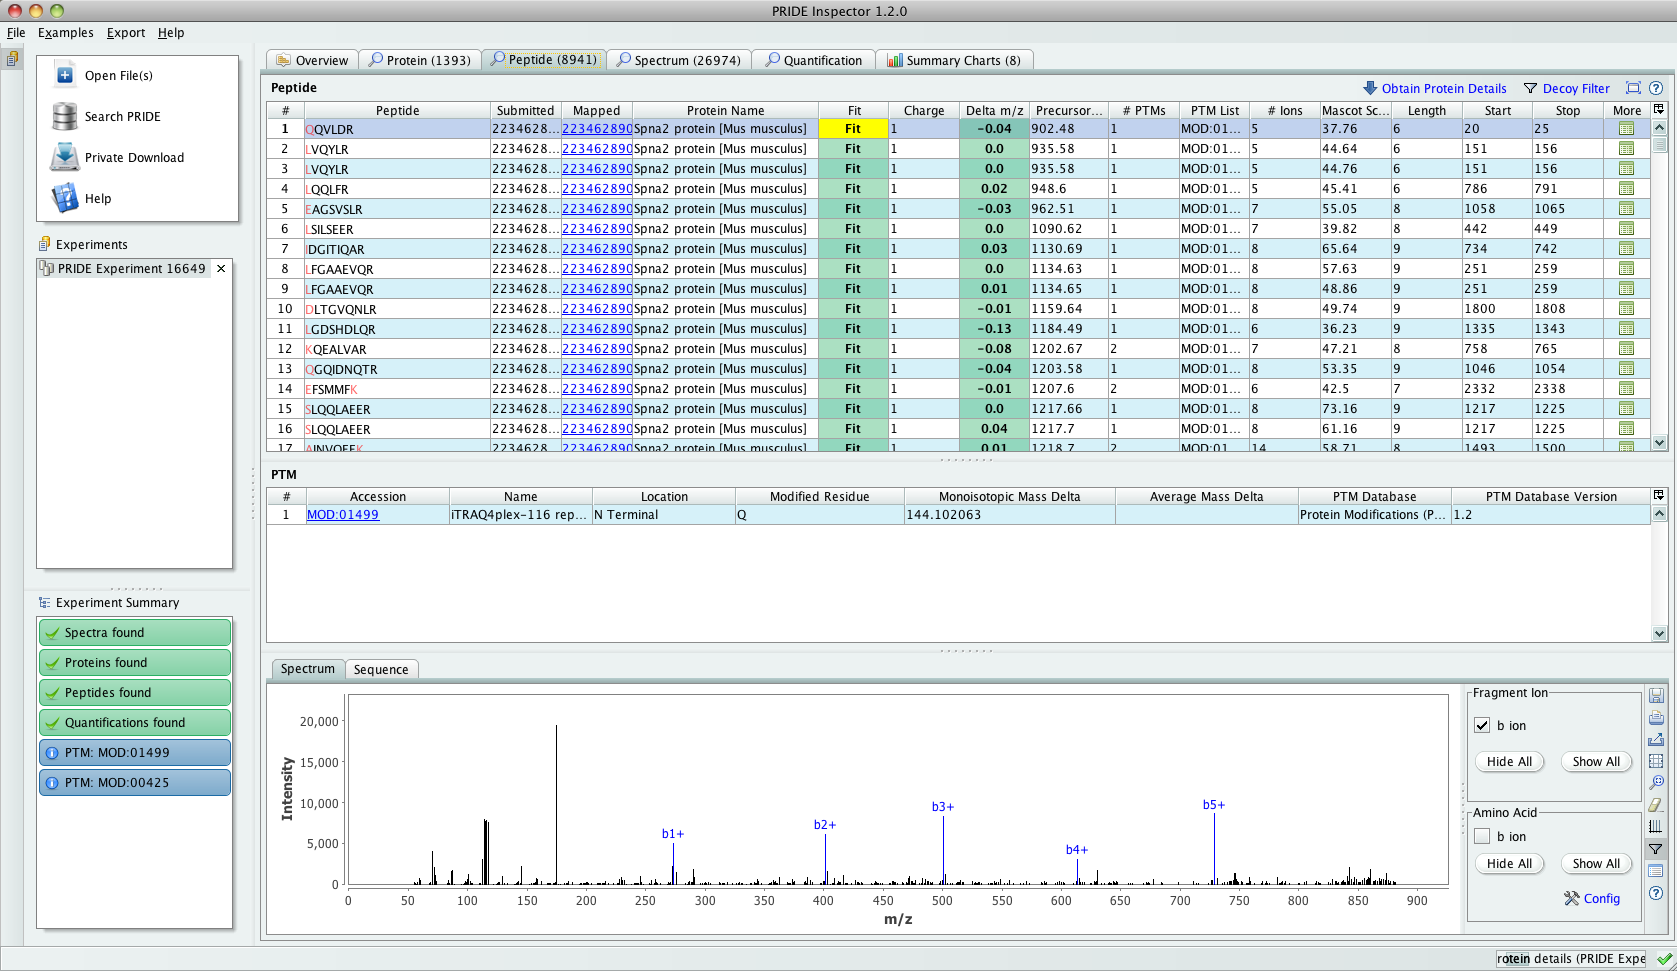Switch to the Sequence tab
This screenshot has height=972, width=1677.
point(381,669)
